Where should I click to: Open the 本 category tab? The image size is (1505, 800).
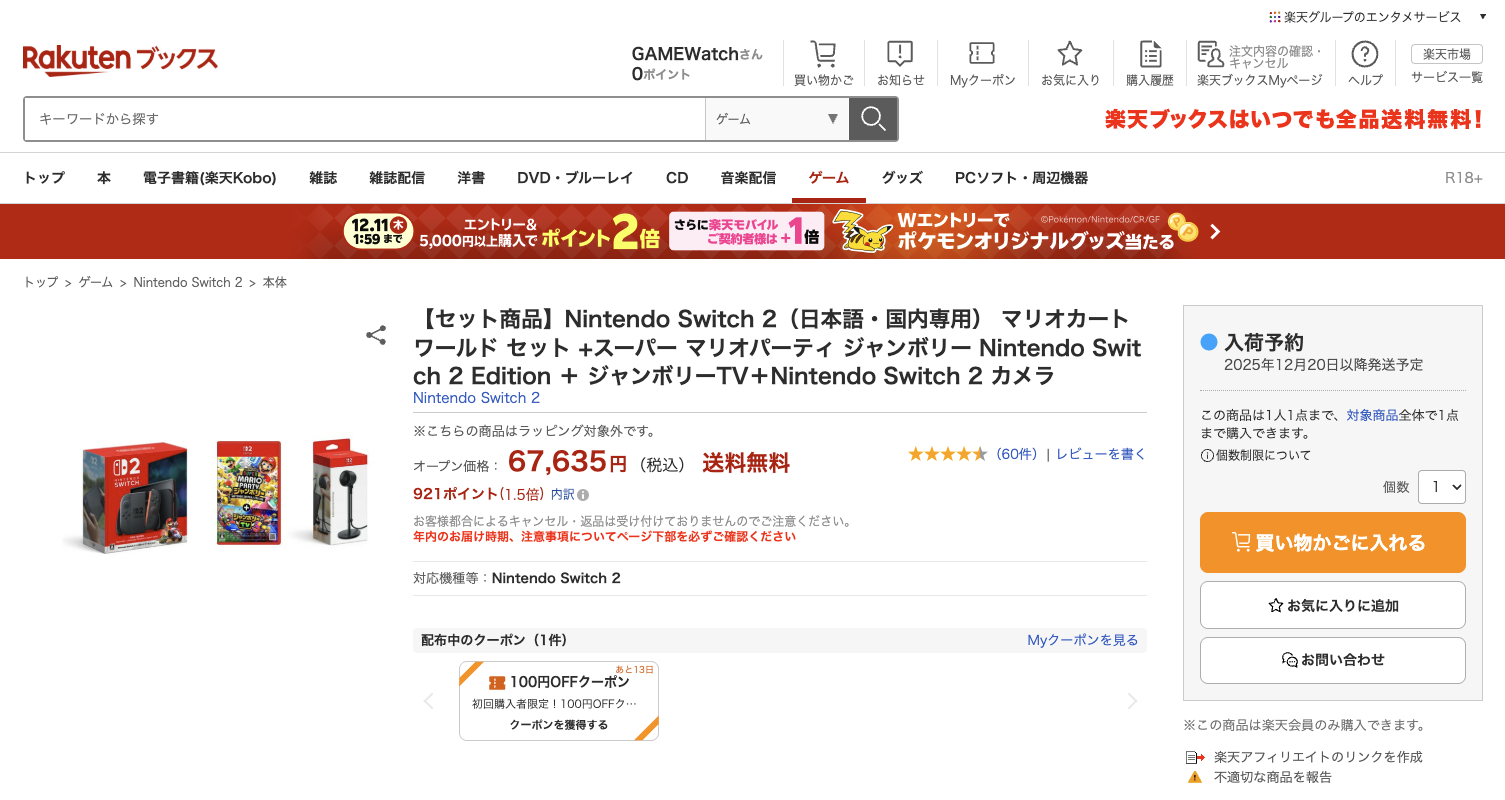coord(104,178)
